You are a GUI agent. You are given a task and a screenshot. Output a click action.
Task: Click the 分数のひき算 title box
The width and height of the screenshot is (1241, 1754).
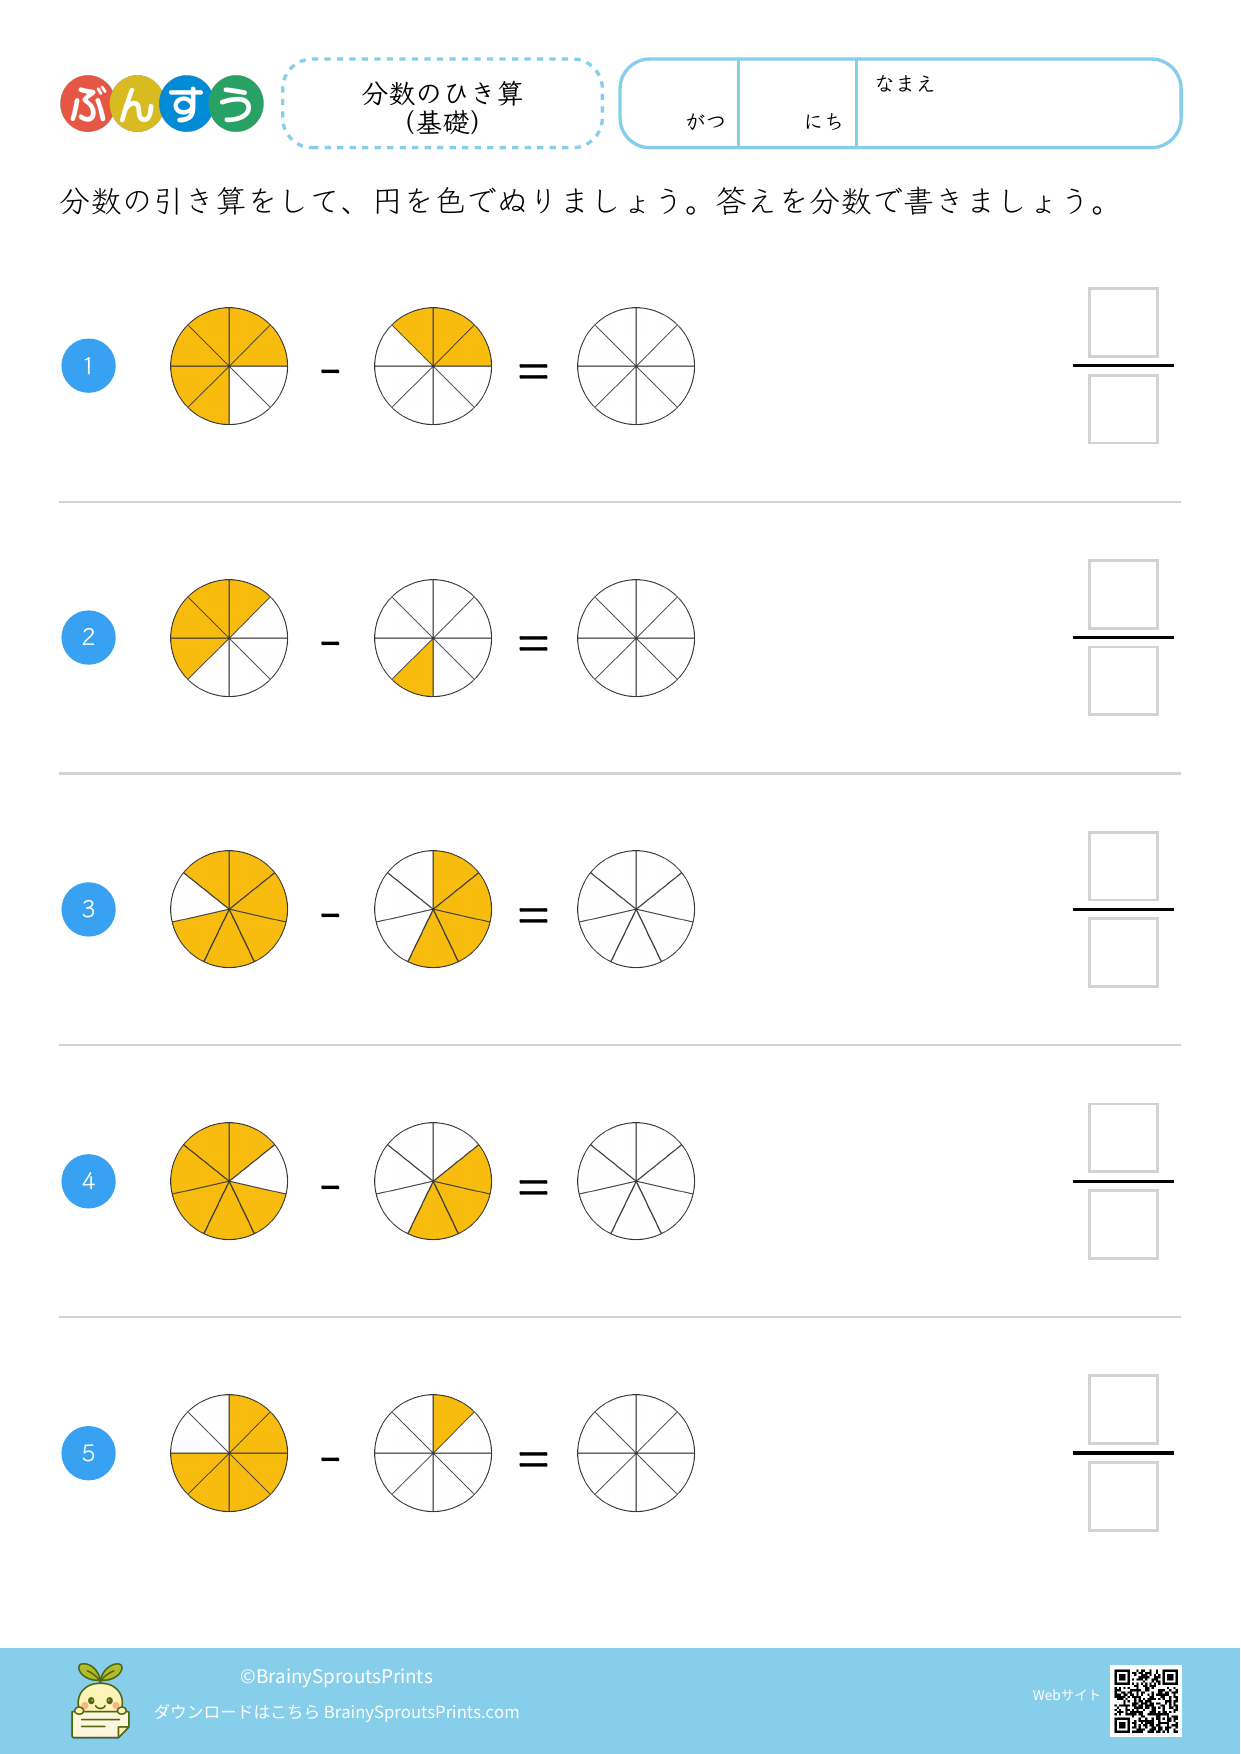443,104
